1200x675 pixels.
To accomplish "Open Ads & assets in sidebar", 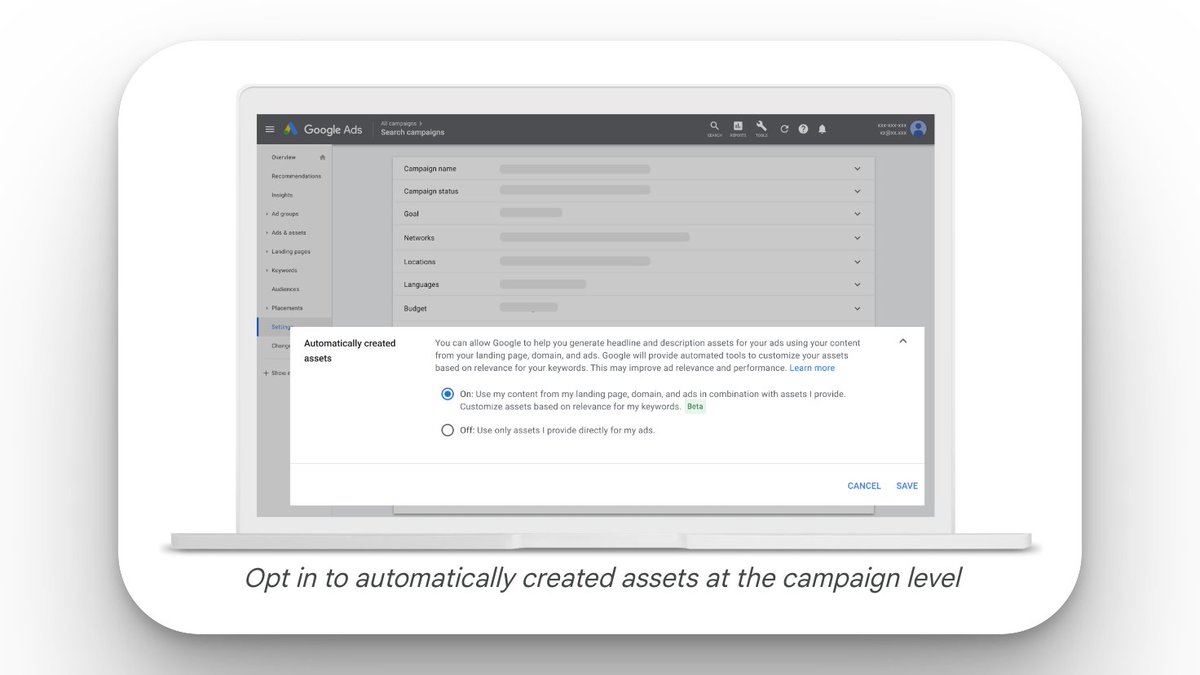I will pyautogui.click(x=288, y=233).
